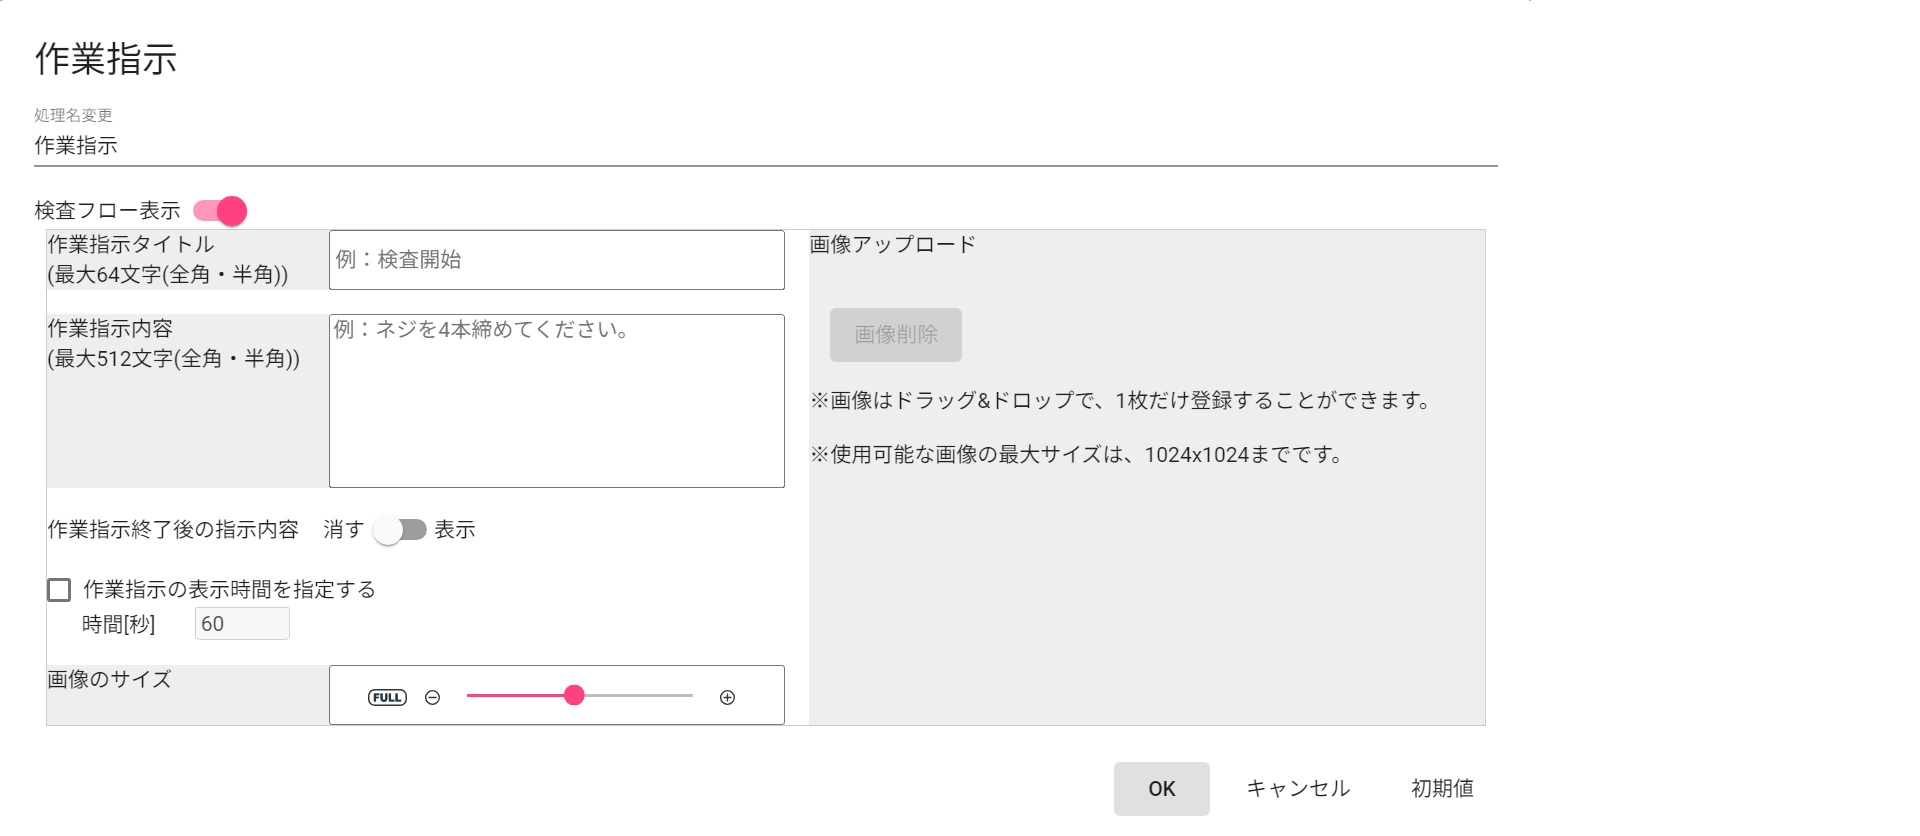Image resolution: width=1920 pixels, height=836 pixels.
Task: Click the キャンセル button
Action: pos(1298,789)
